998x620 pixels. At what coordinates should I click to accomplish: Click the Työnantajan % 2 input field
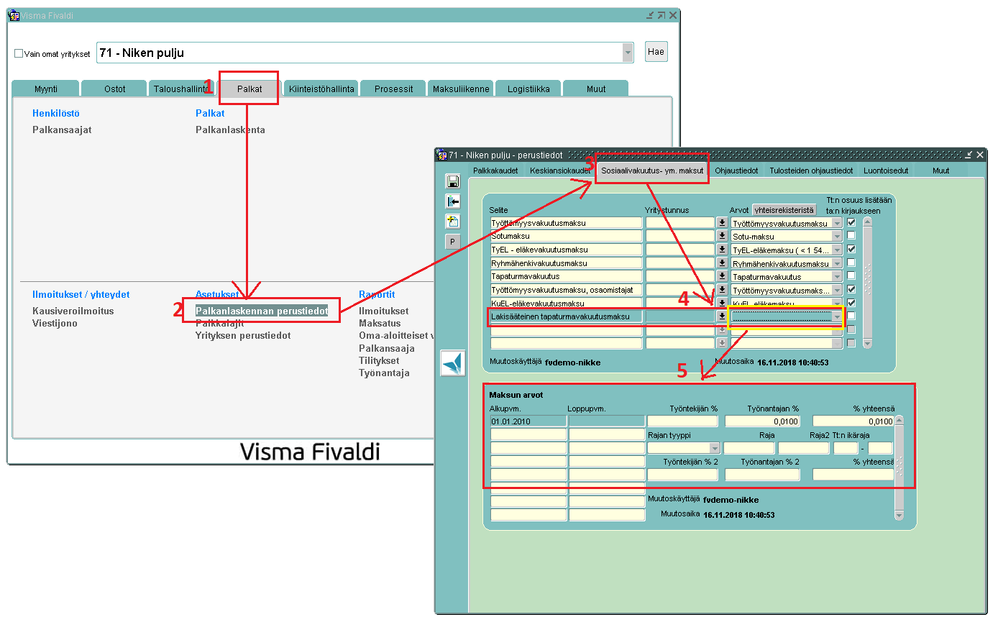[763, 475]
